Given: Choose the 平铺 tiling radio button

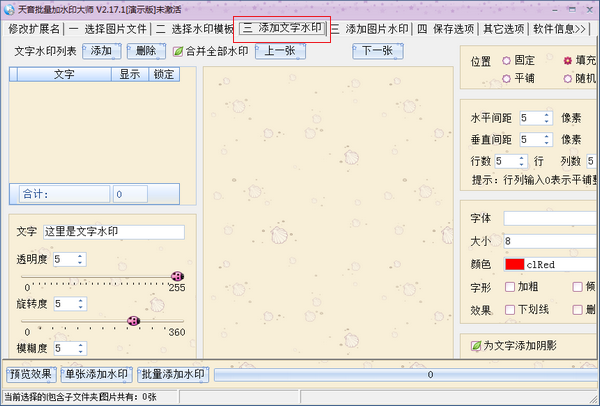Looking at the screenshot, I should tap(506, 78).
